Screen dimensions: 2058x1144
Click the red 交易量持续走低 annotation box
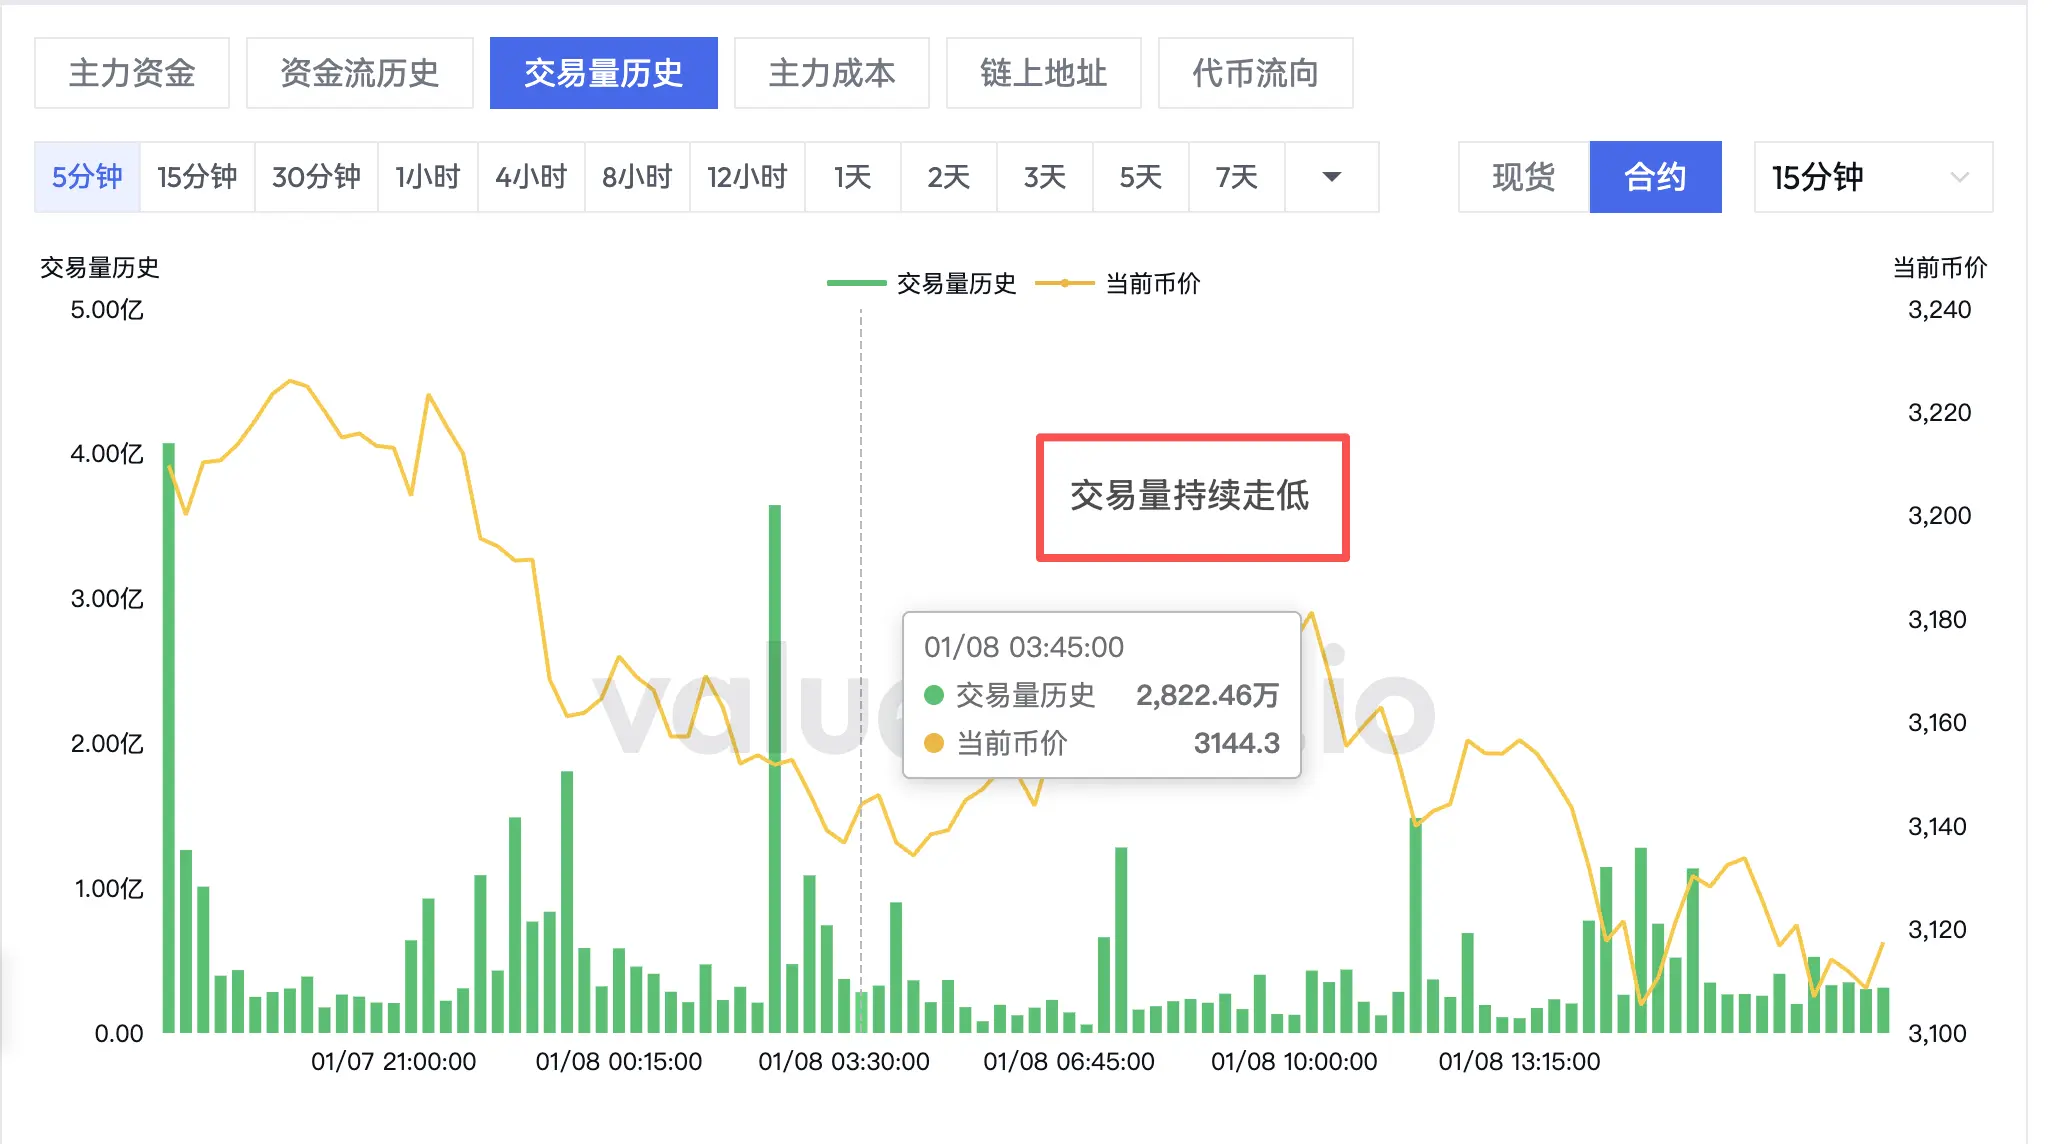pos(1192,497)
